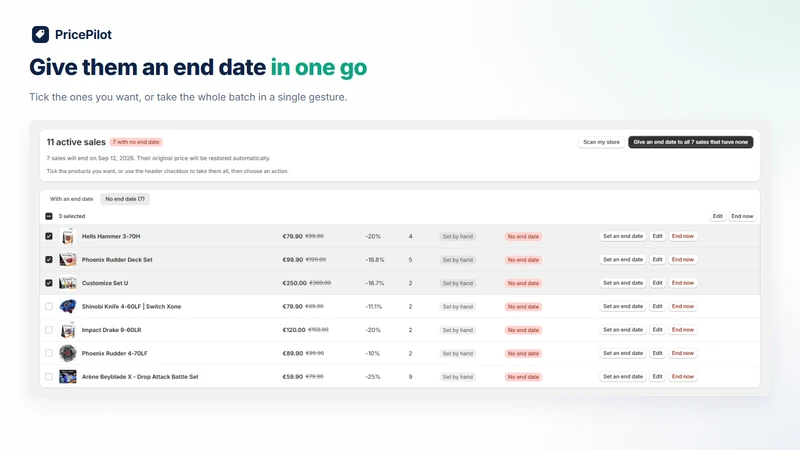Set an end date for Customize Set U
Viewport: 800px width, 450px height.
pos(623,283)
